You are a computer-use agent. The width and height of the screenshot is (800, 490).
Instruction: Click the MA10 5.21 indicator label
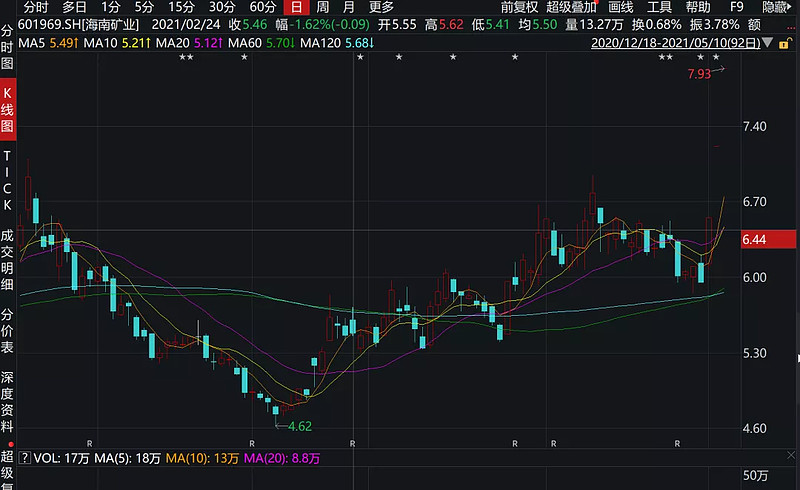point(117,43)
